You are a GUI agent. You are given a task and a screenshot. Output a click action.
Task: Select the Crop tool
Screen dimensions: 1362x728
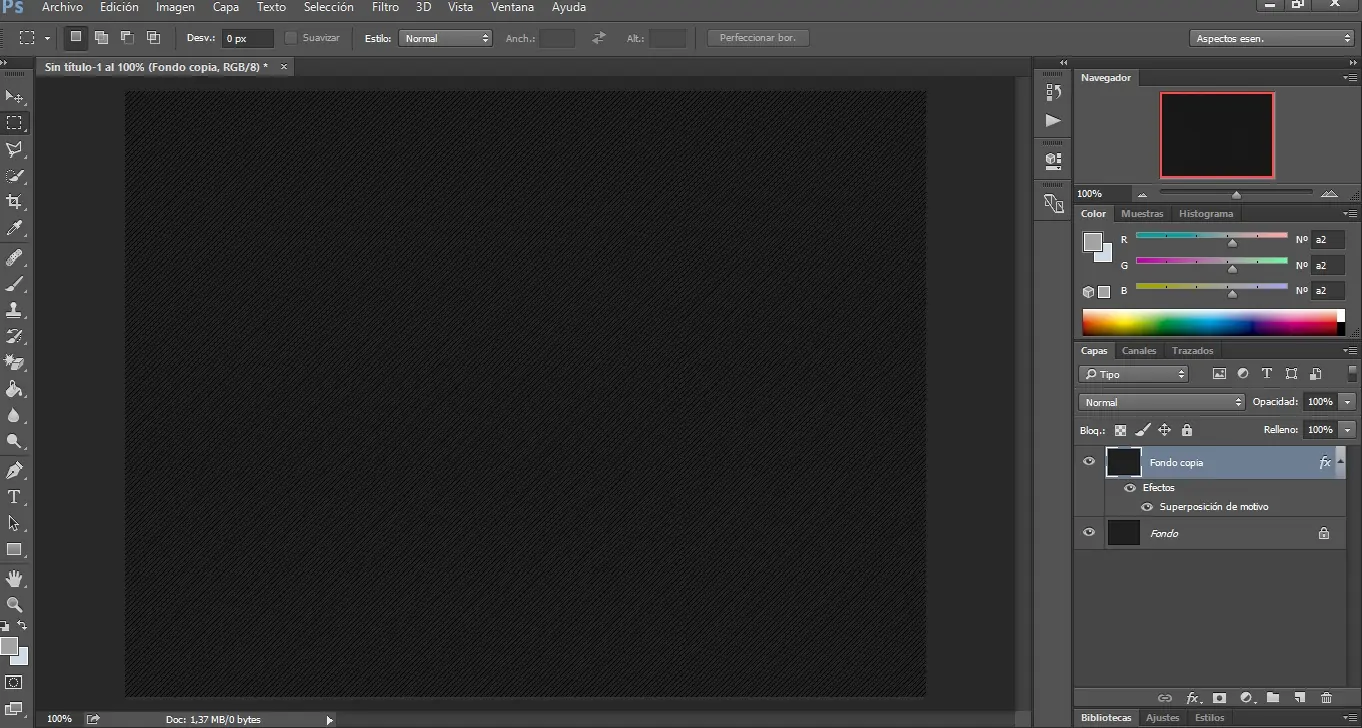tap(14, 202)
